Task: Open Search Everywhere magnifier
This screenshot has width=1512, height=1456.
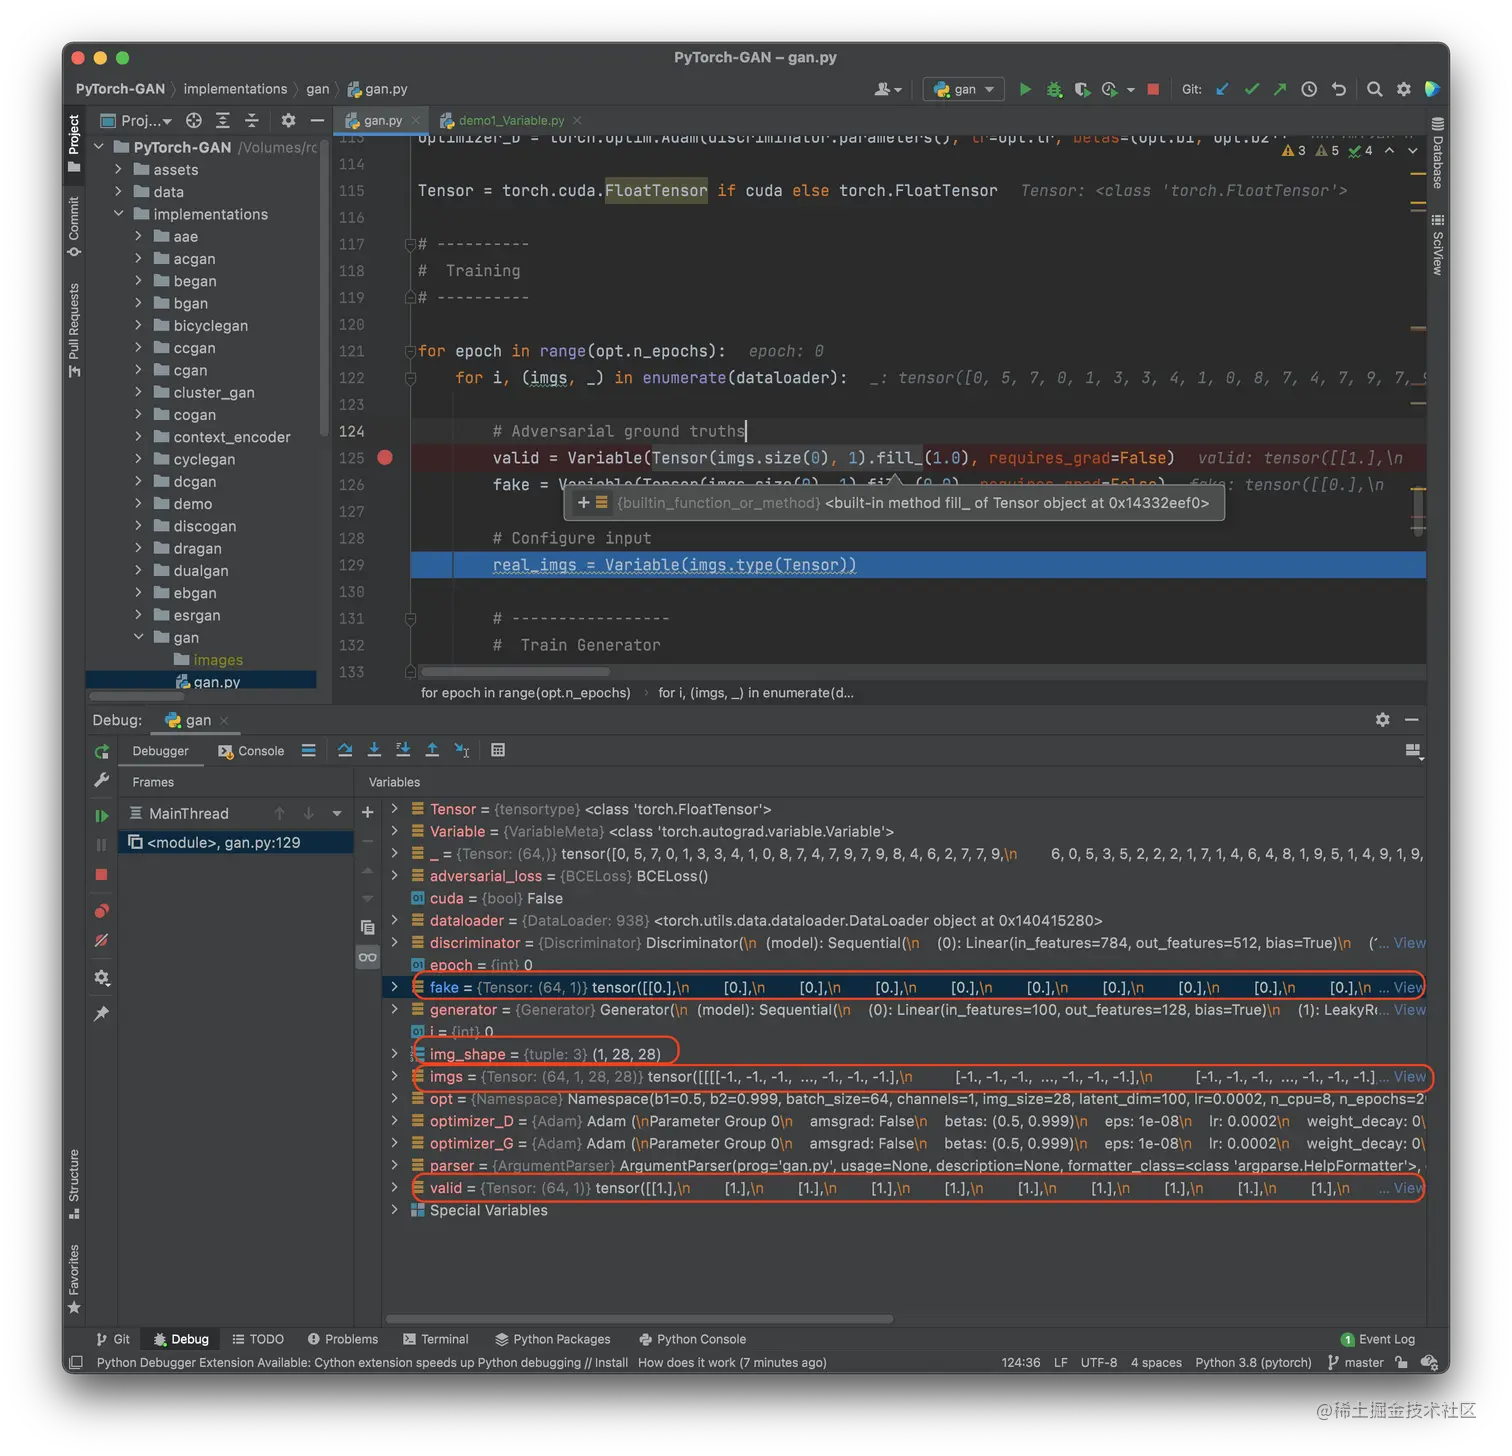Action: point(1375,89)
